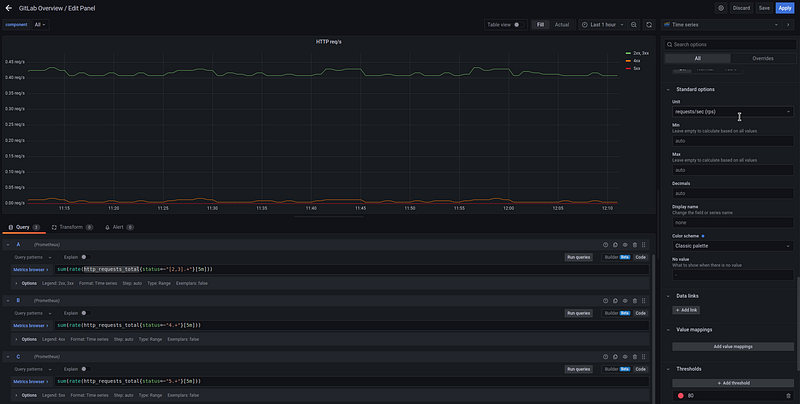
Task: Toggle Explain for query B
Action: click(86, 313)
